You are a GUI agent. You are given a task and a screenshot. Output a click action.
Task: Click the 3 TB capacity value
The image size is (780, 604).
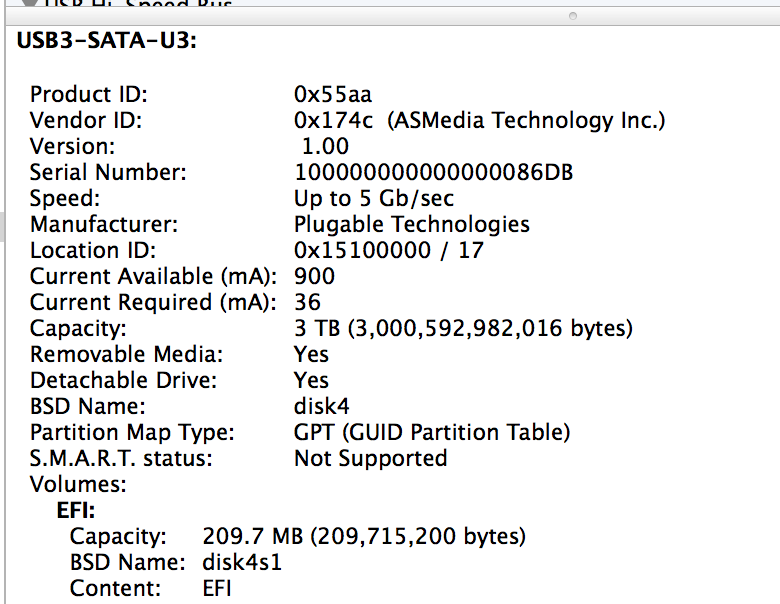tap(463, 329)
